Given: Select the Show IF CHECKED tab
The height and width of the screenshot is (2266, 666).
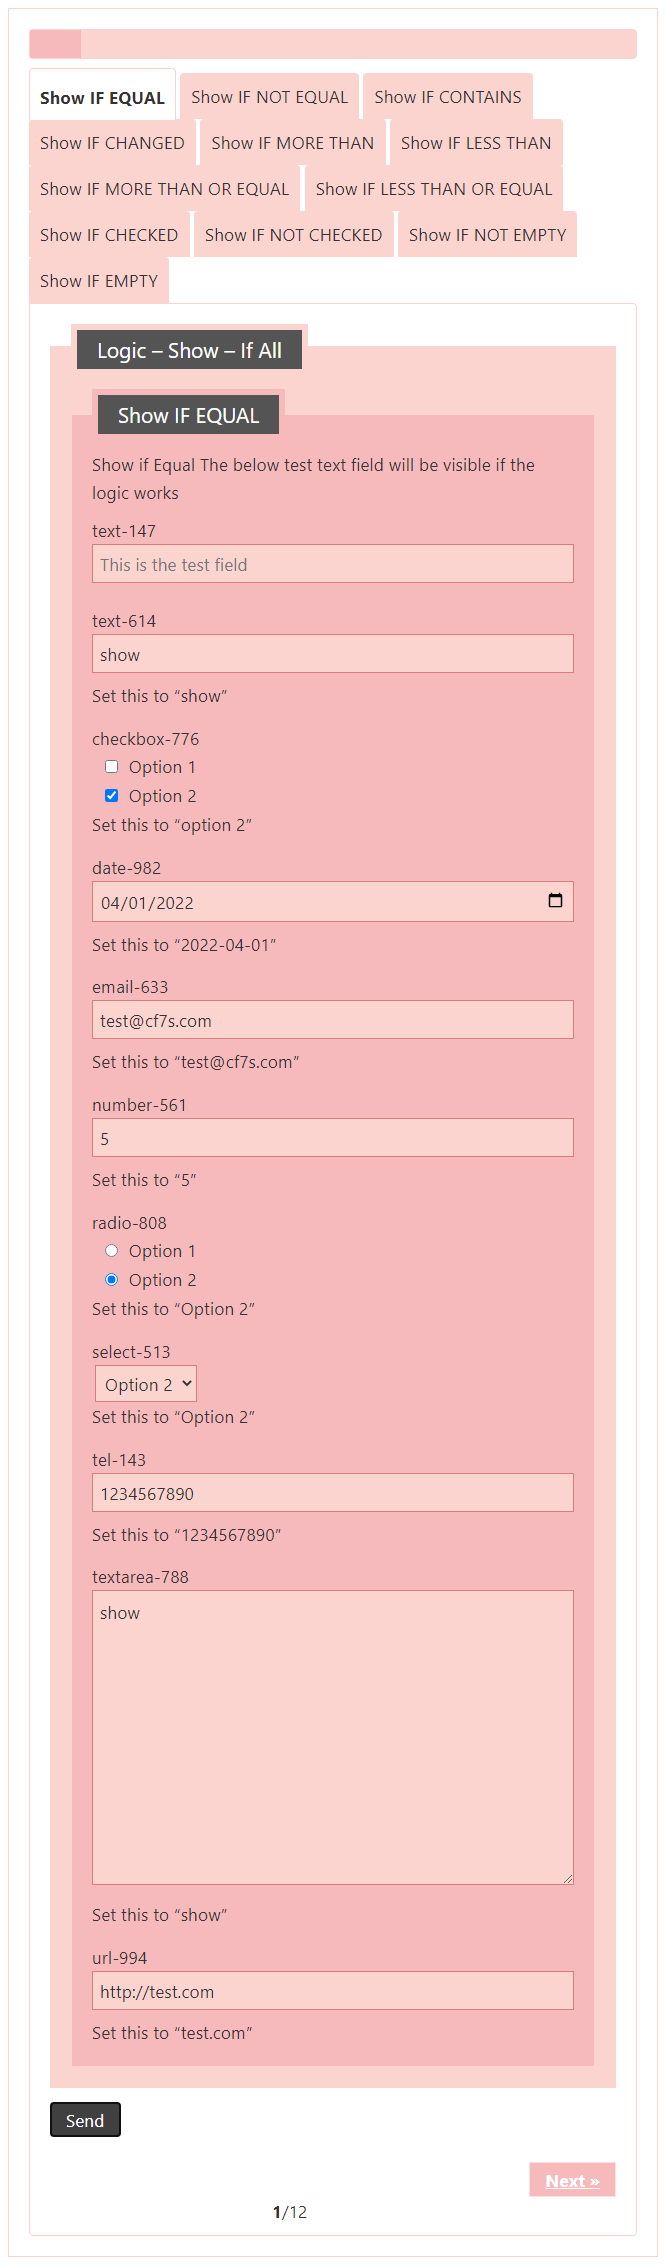Looking at the screenshot, I should [x=109, y=235].
